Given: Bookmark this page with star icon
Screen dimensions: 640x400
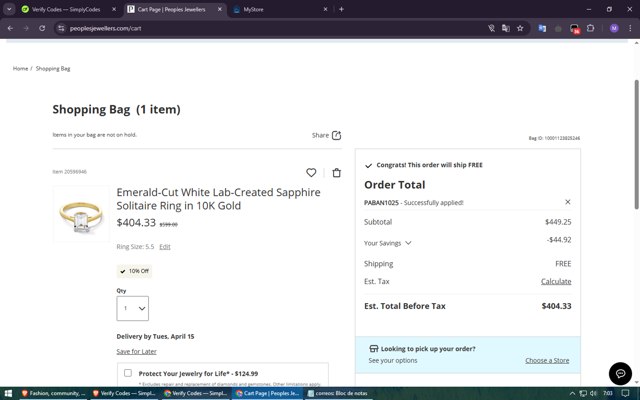Looking at the screenshot, I should [520, 28].
